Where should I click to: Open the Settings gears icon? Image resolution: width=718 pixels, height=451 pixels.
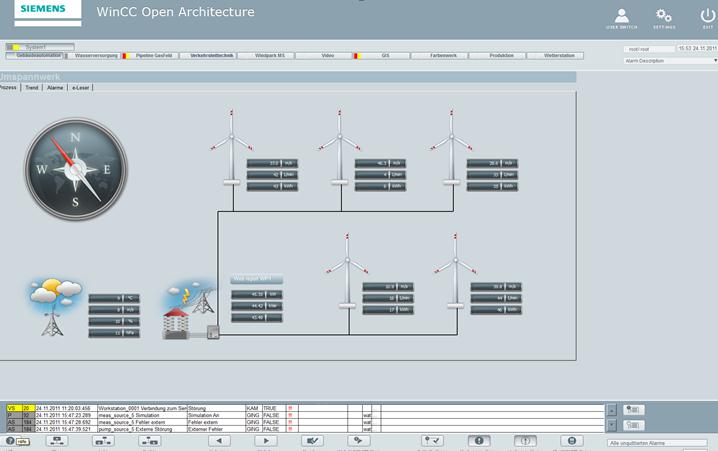tap(663, 17)
